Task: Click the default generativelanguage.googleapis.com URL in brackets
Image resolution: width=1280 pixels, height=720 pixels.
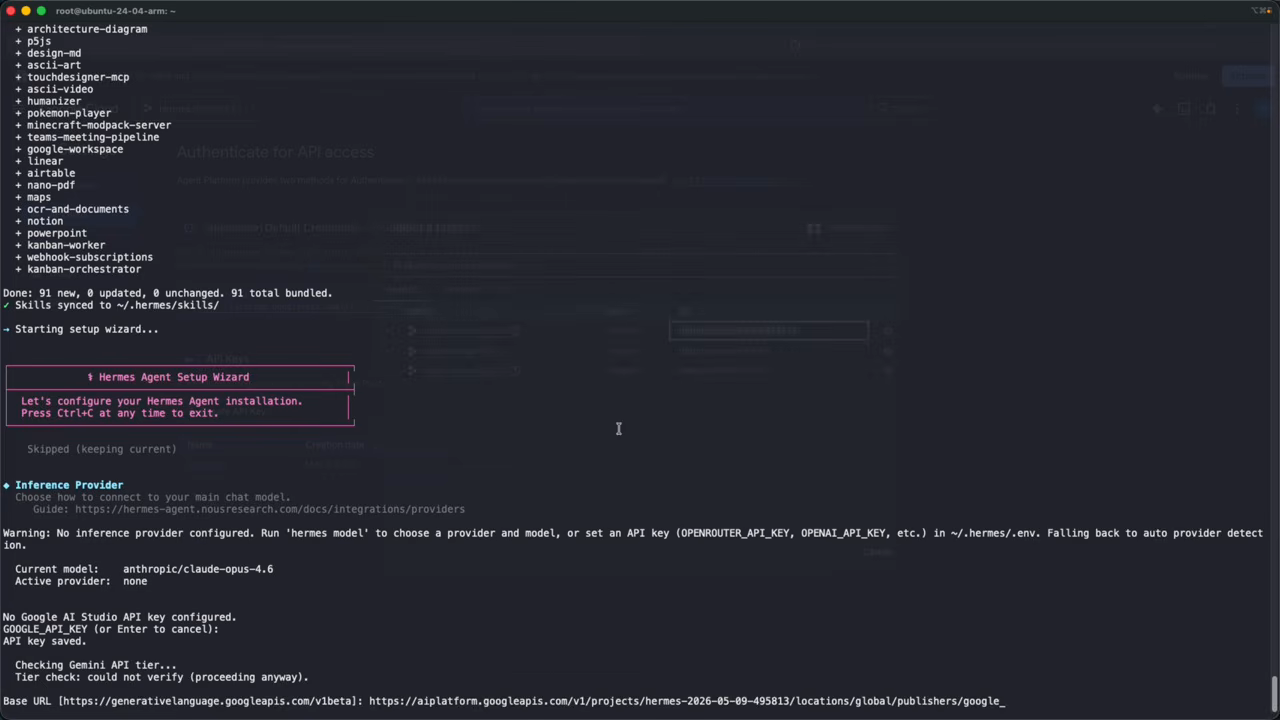Action: coord(210,701)
